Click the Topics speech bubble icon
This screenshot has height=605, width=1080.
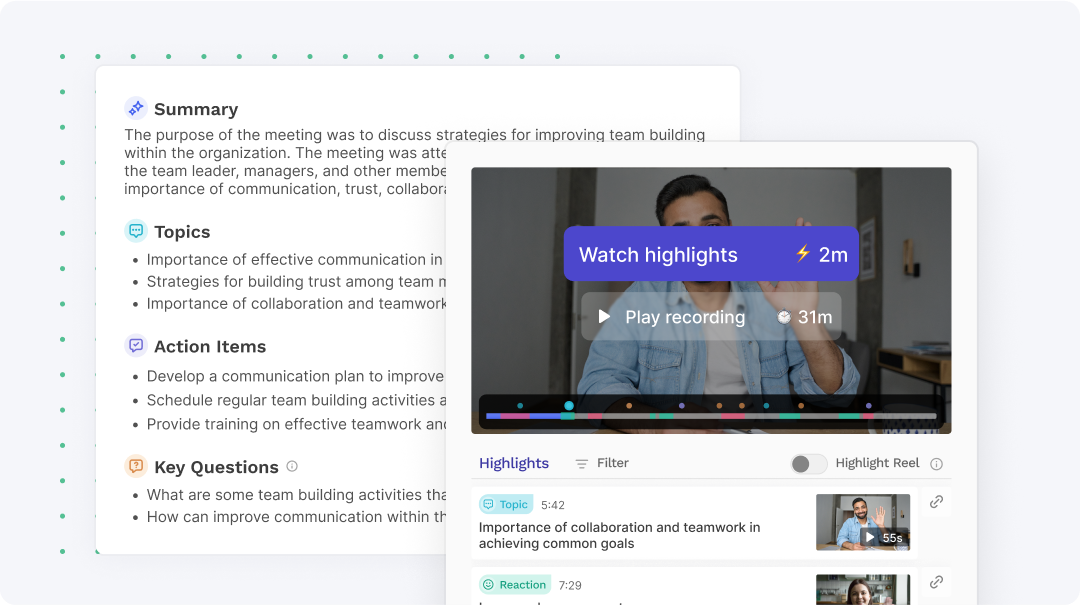134,231
